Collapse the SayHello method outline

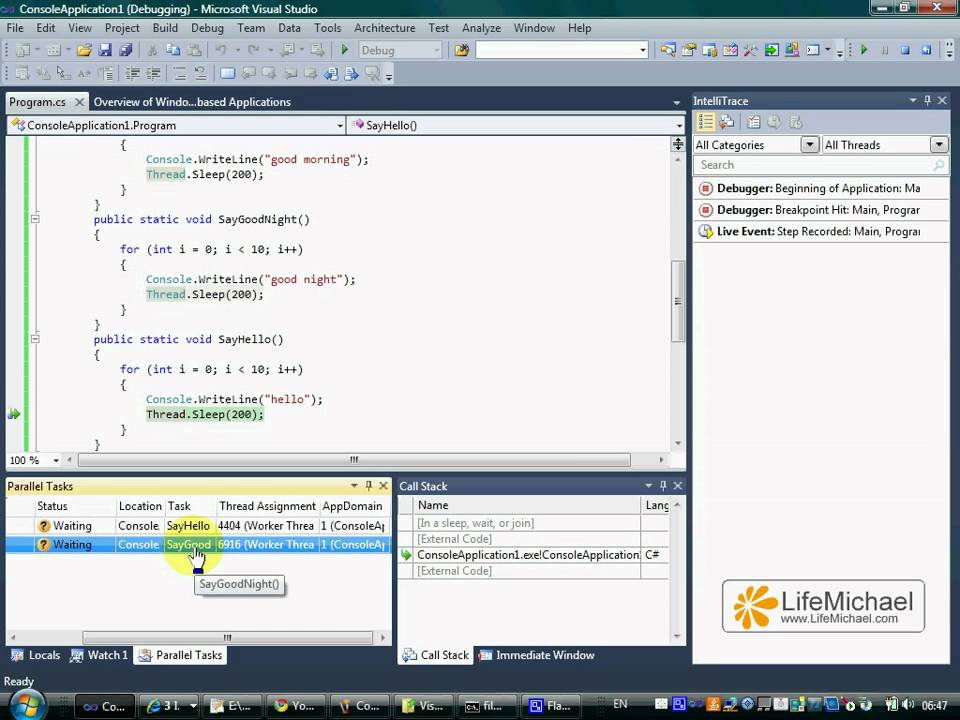(x=35, y=339)
